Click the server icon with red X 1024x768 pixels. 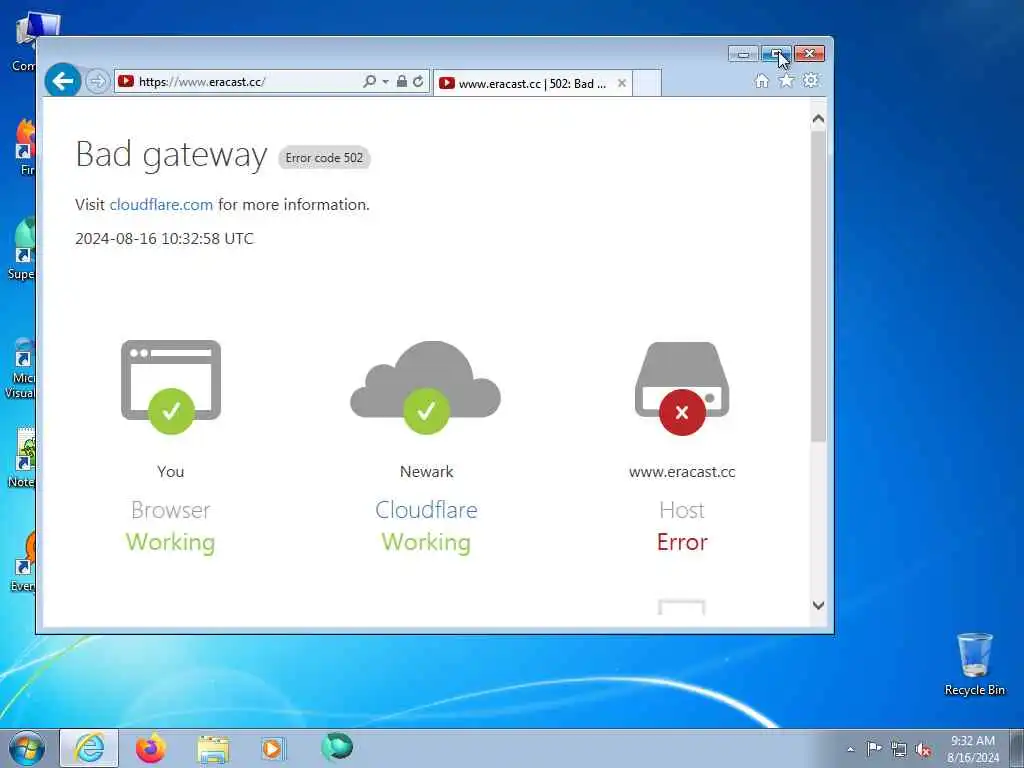pos(682,388)
